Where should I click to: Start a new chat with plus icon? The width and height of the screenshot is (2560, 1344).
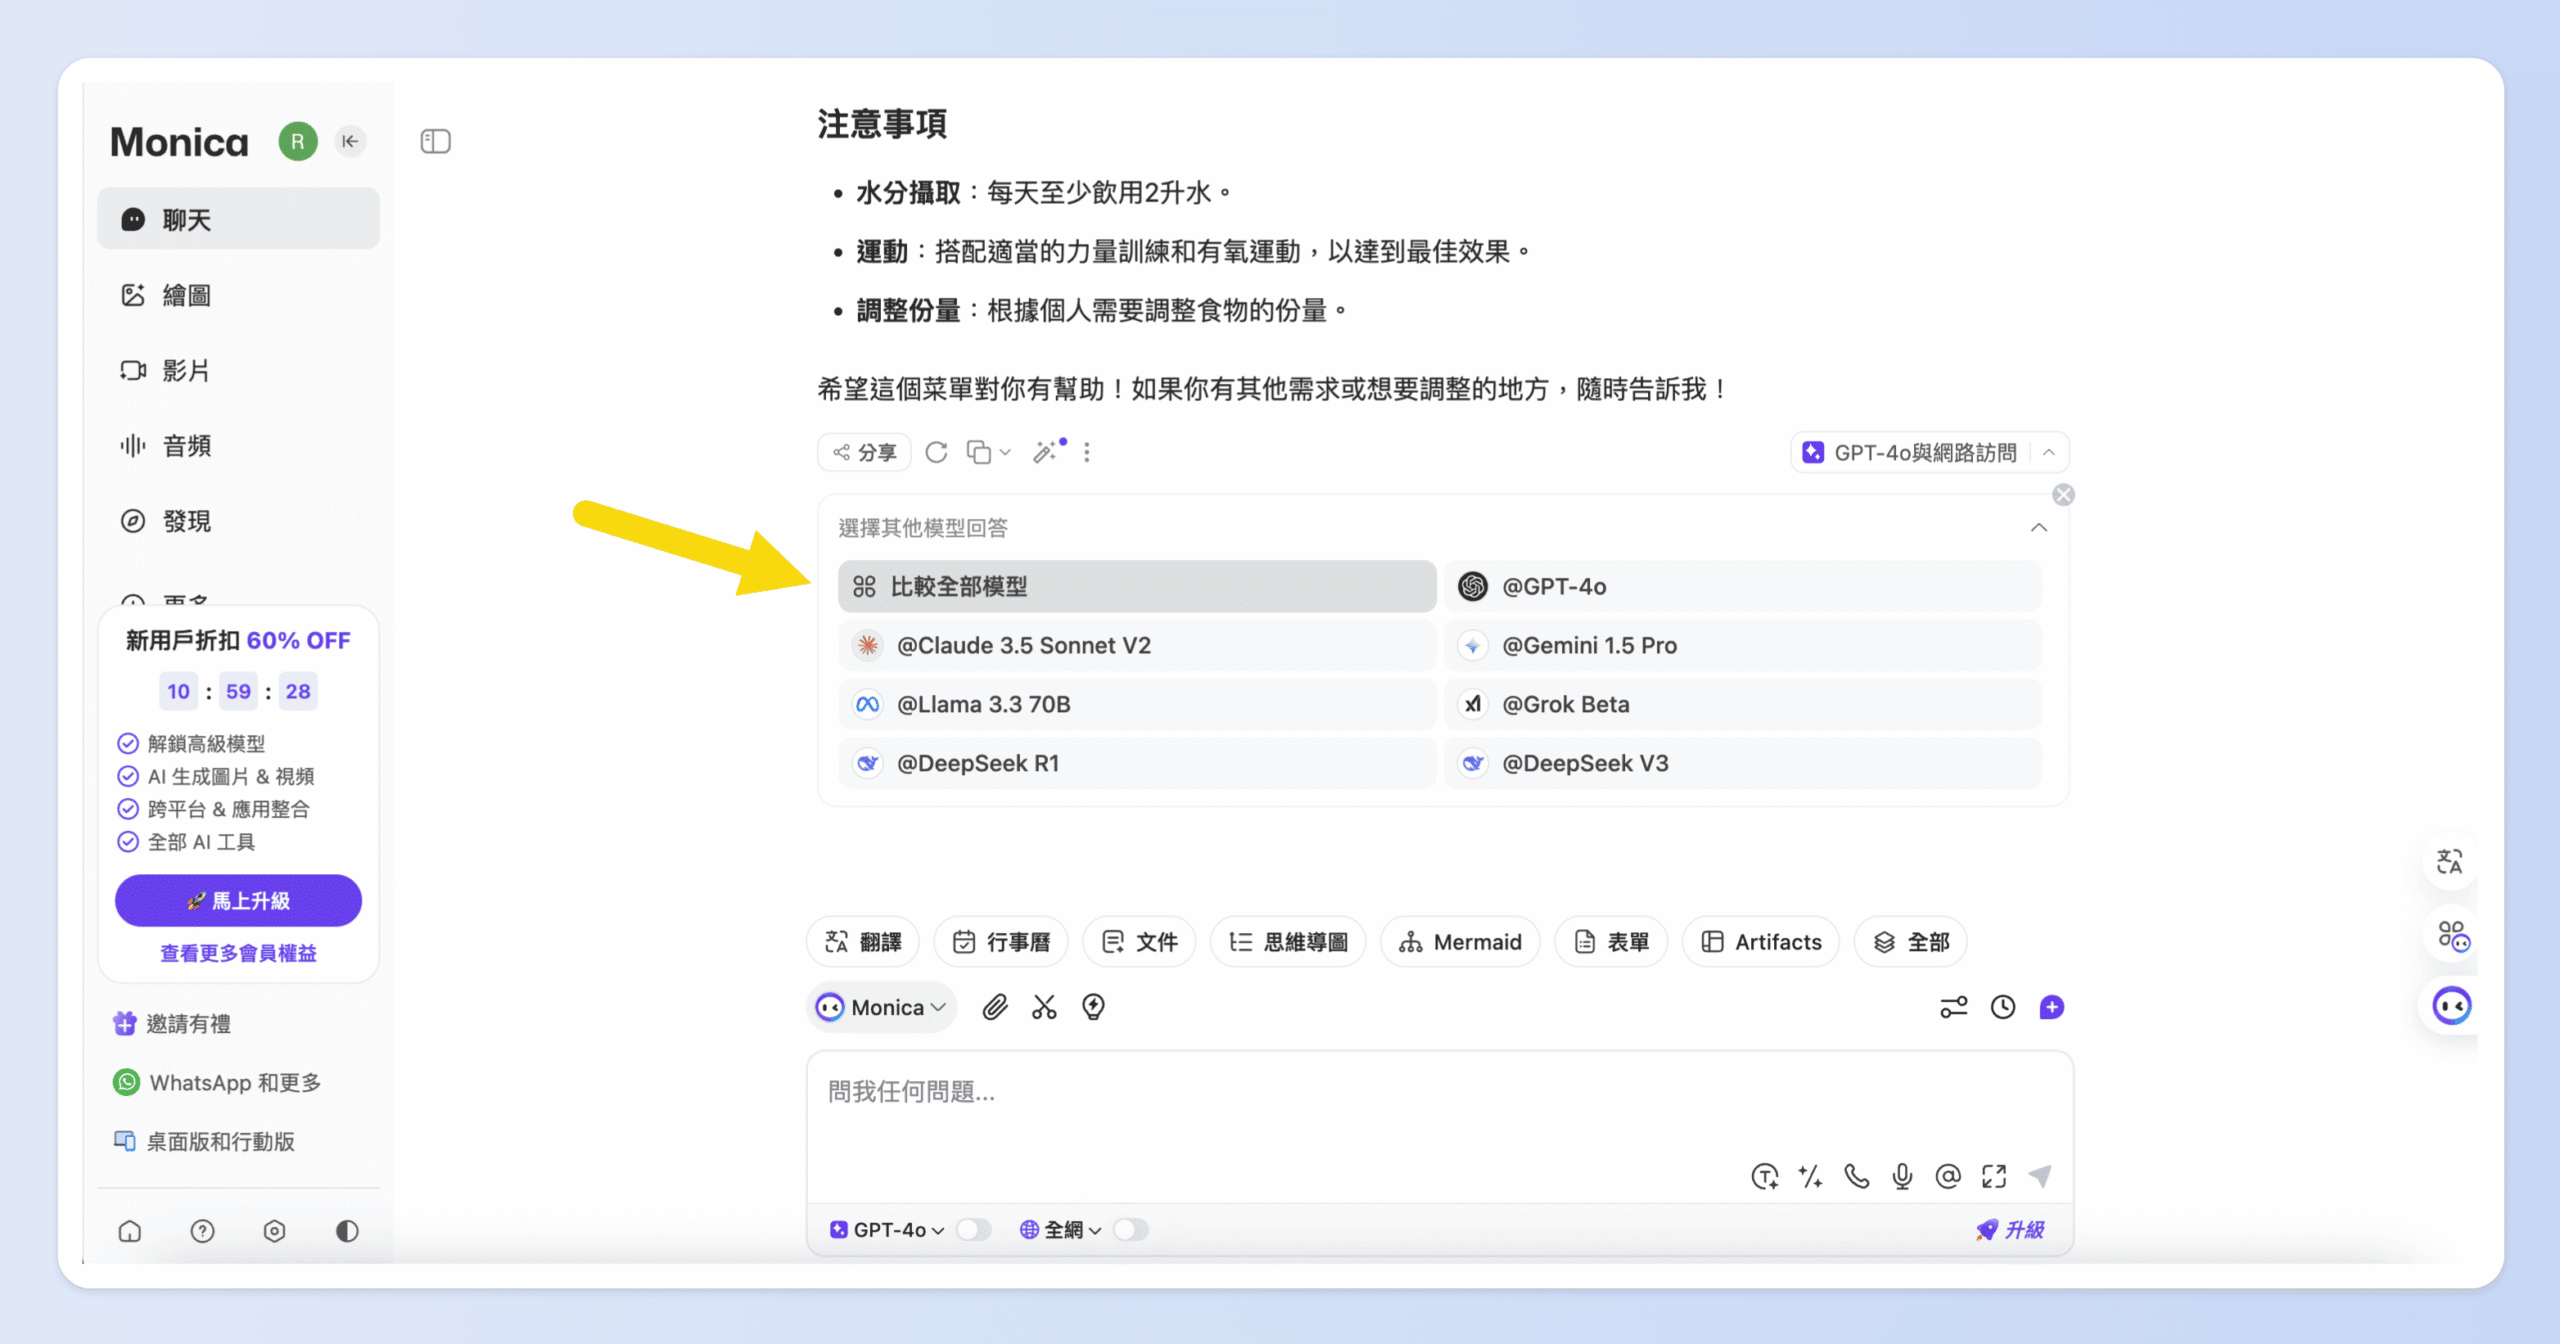2051,1007
